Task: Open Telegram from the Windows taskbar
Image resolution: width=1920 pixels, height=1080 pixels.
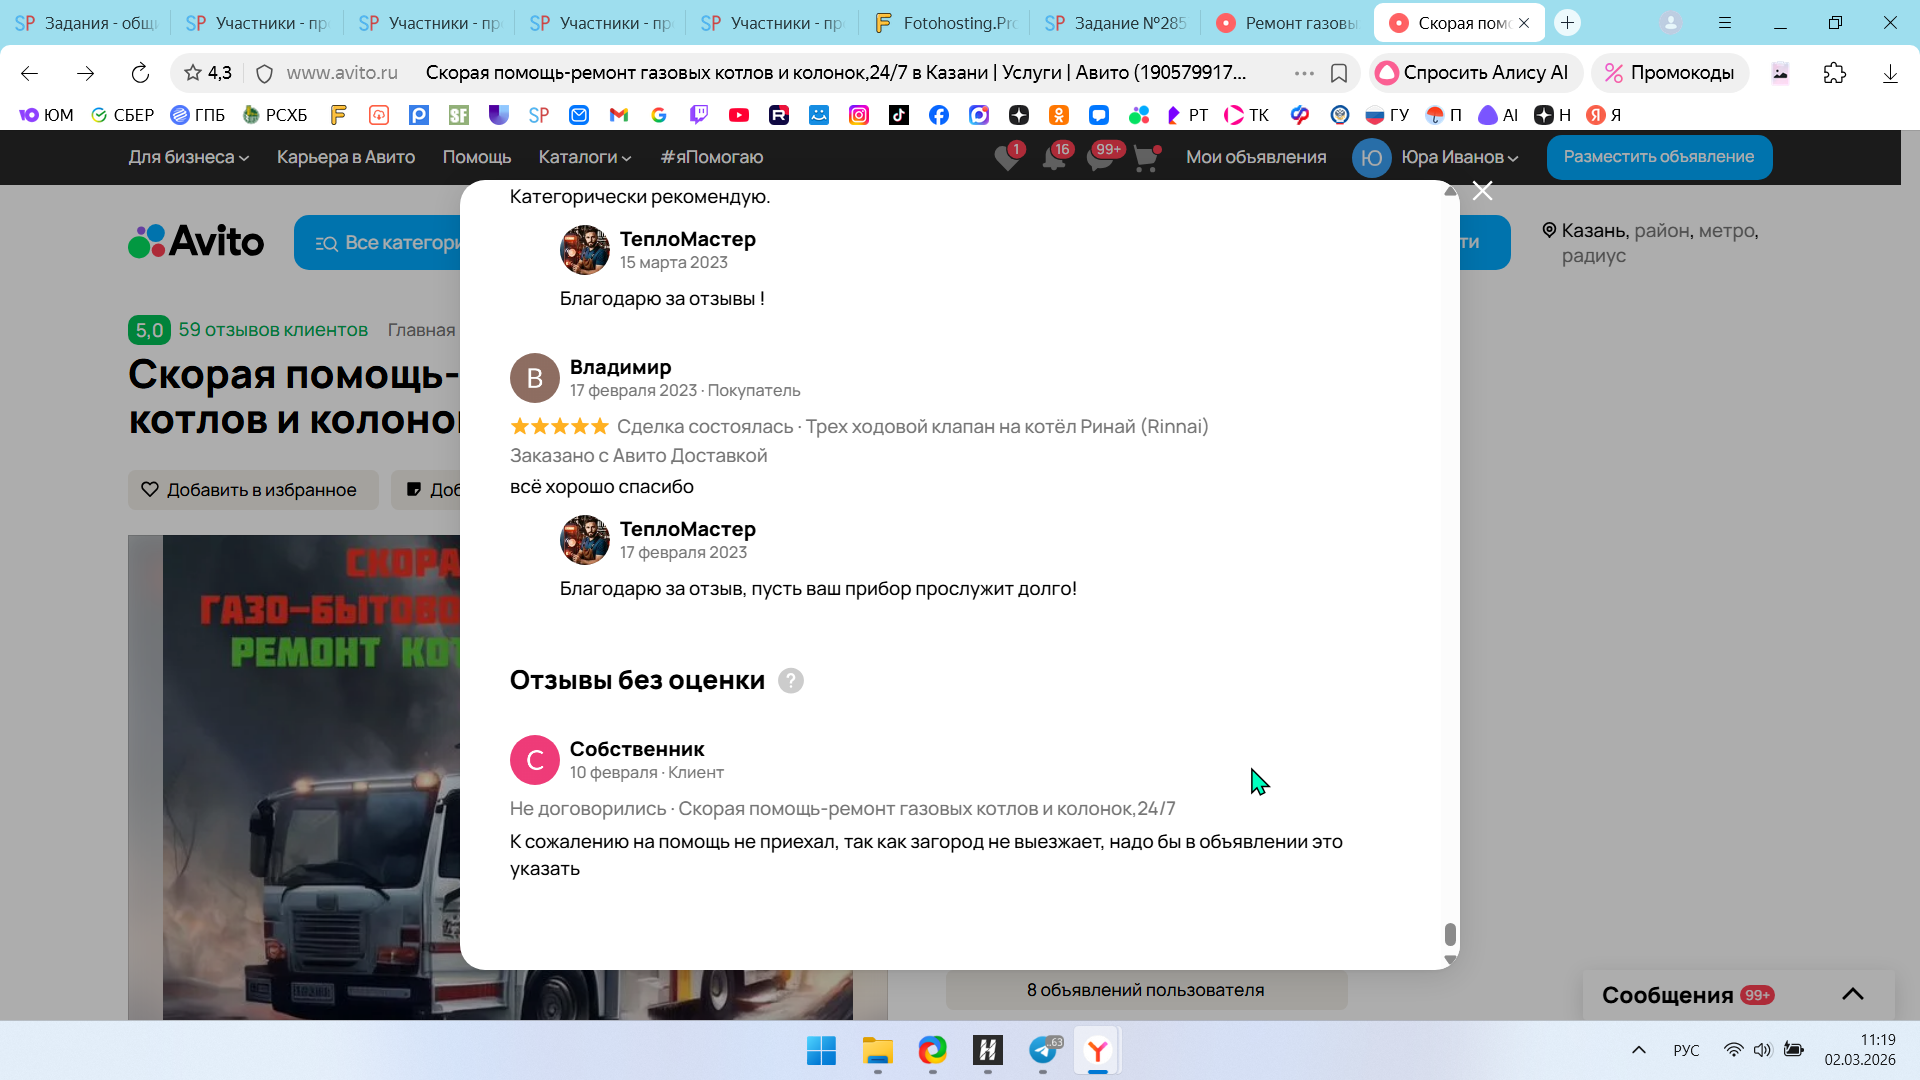Action: (1043, 1050)
